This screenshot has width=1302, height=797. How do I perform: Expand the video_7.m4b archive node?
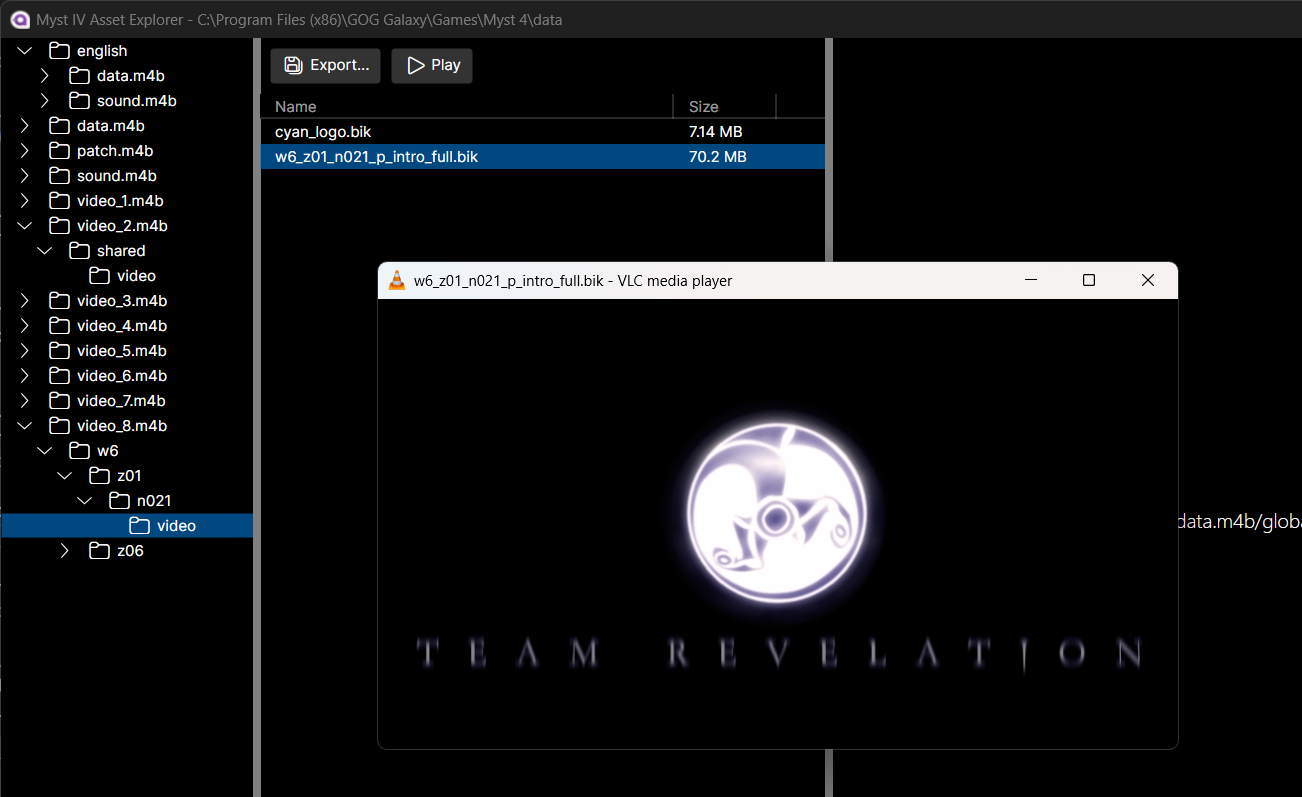pos(25,401)
